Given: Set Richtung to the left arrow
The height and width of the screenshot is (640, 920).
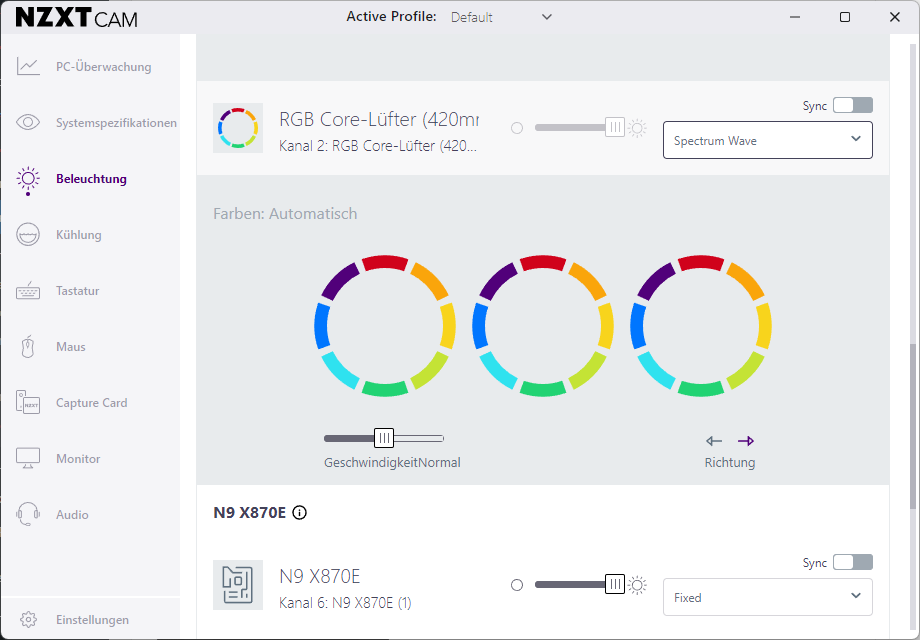Looking at the screenshot, I should tap(714, 441).
